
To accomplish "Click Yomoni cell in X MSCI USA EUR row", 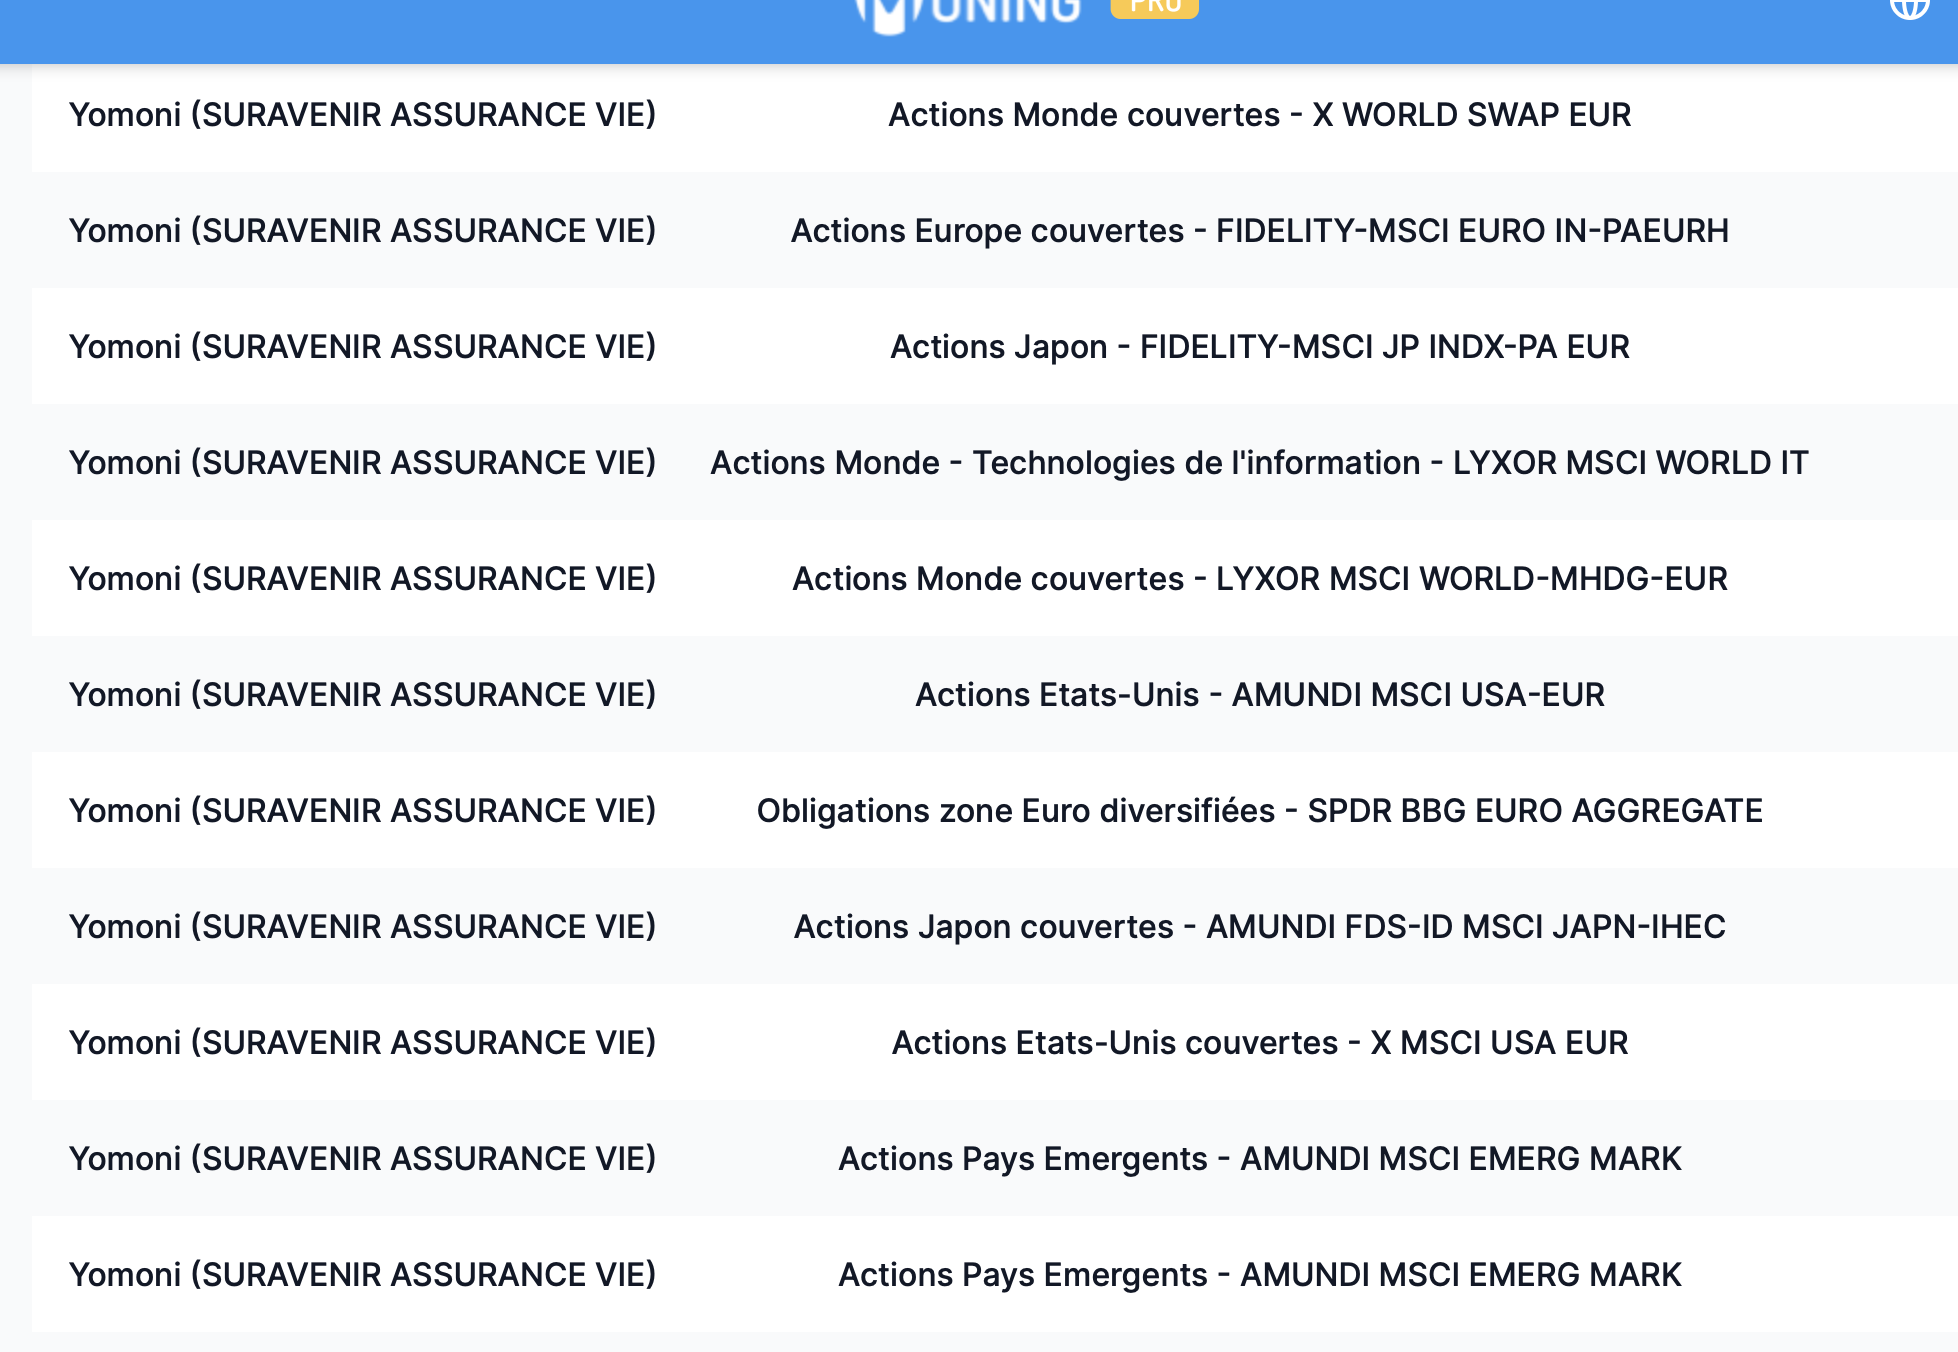I will coord(362,1043).
